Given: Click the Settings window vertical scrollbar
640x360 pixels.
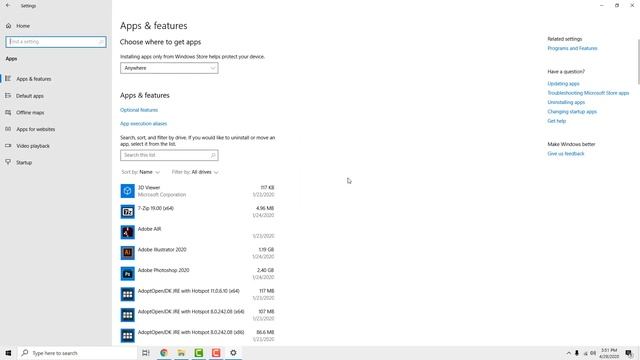Looking at the screenshot, I should point(638,62).
